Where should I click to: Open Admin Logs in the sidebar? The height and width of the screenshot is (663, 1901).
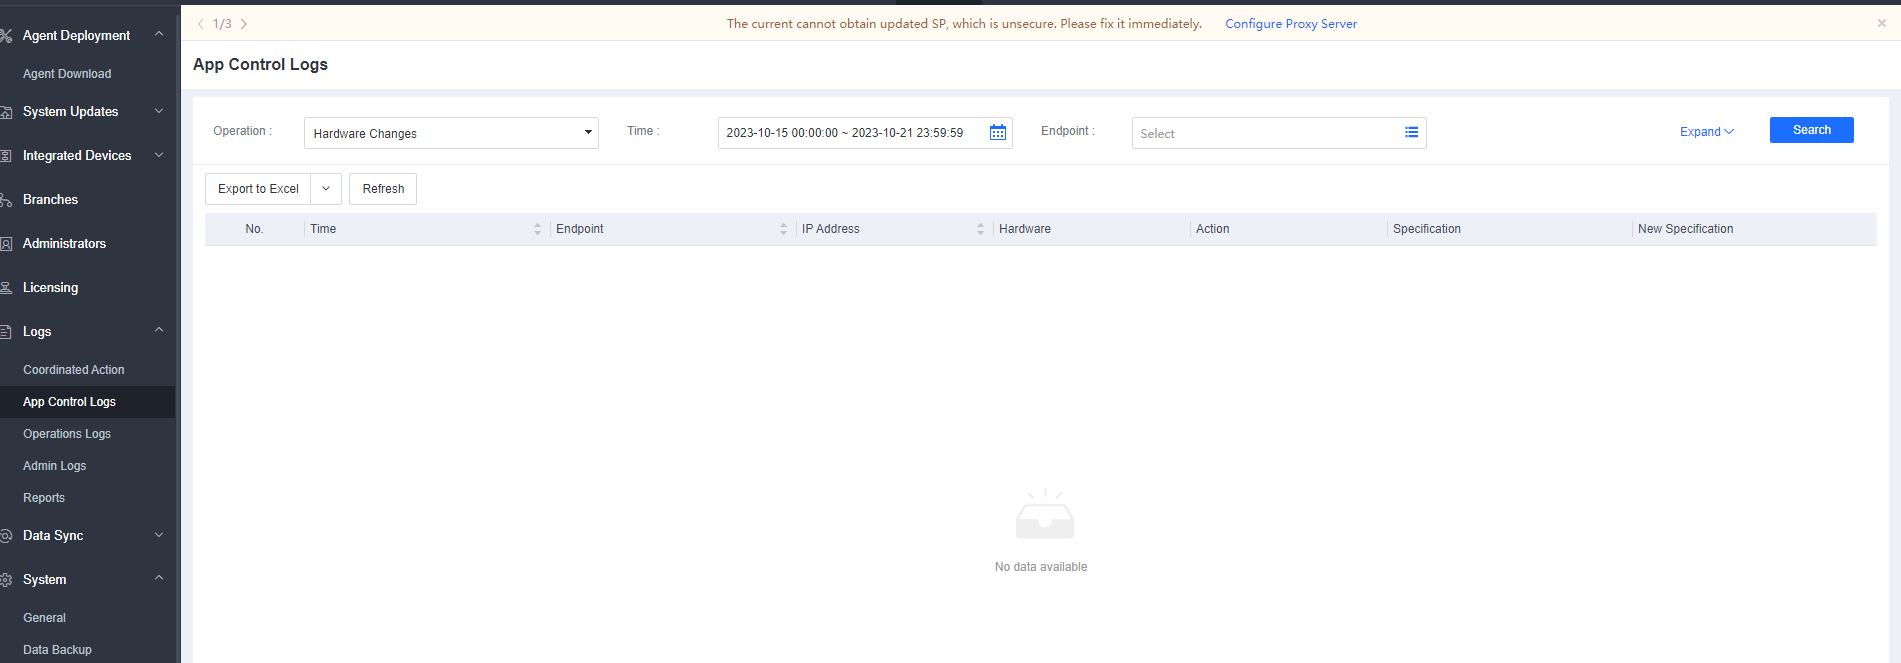[x=55, y=466]
